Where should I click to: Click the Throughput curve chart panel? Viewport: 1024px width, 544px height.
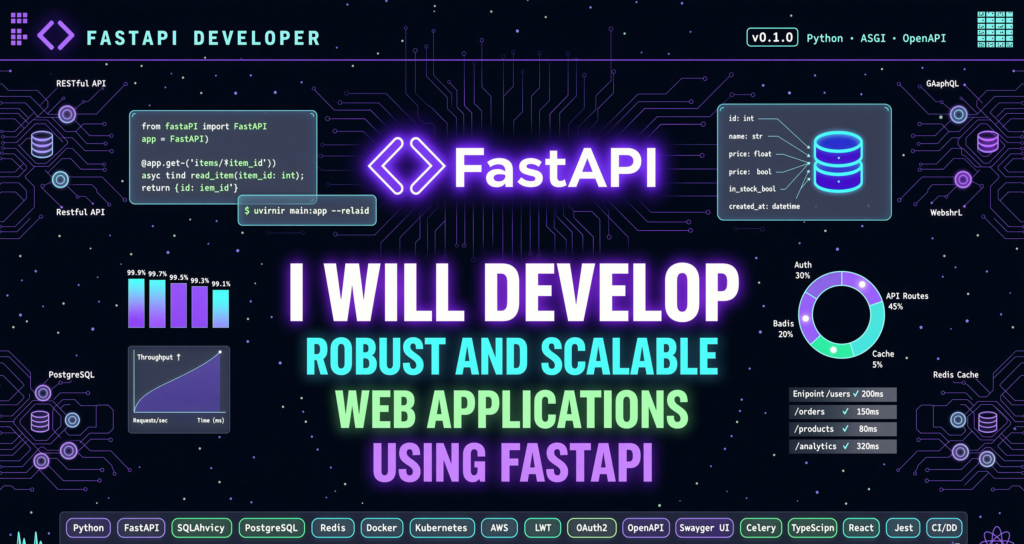pyautogui.click(x=178, y=389)
